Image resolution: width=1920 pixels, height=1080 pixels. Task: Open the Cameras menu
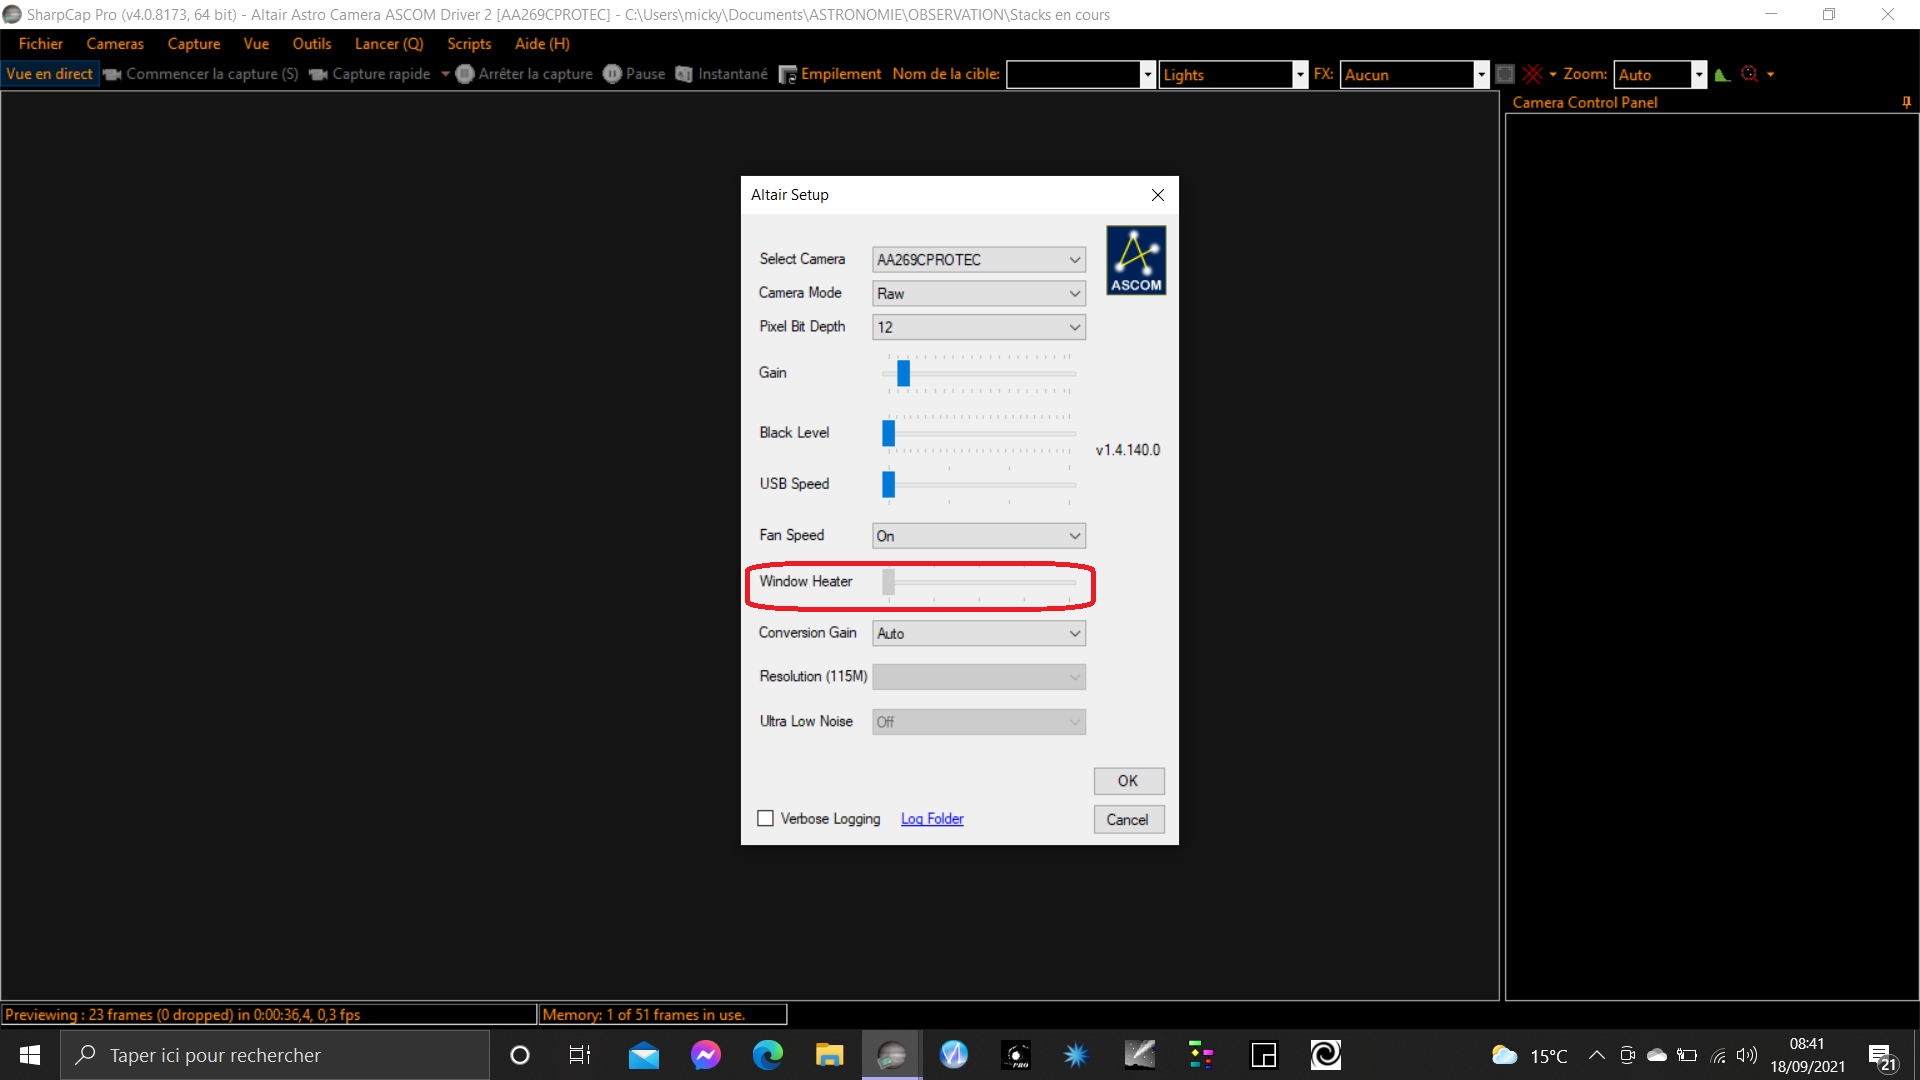(x=115, y=44)
